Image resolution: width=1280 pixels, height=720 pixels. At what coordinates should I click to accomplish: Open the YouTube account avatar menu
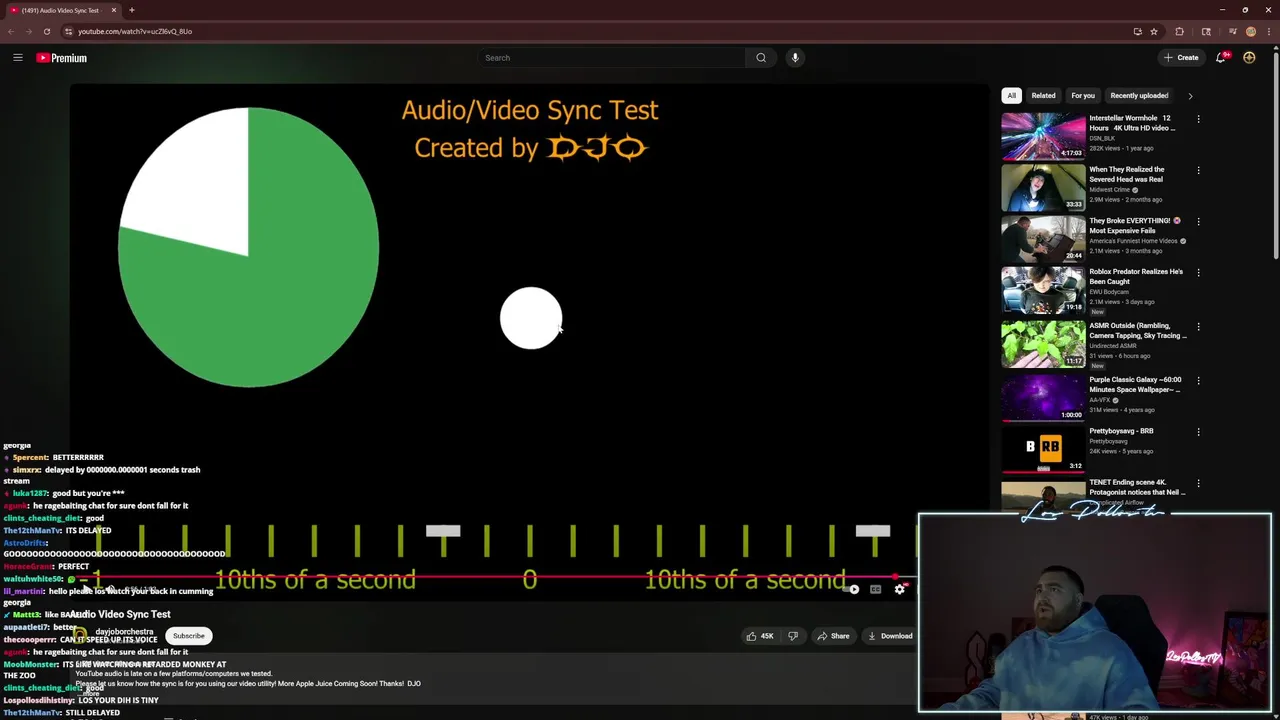pos(1249,58)
